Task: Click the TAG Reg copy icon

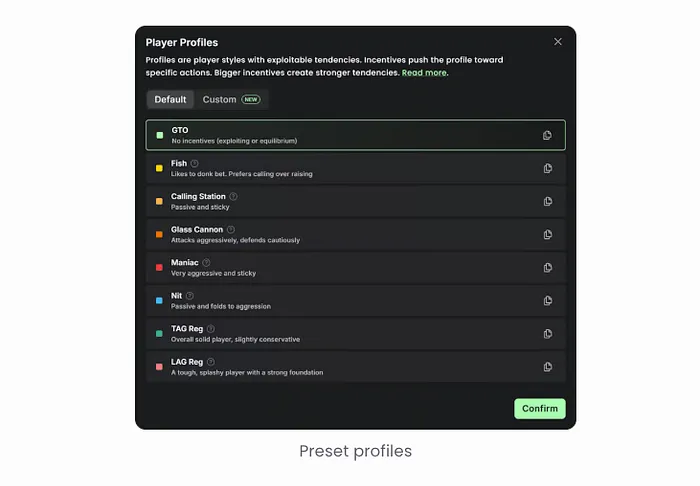Action: (547, 334)
